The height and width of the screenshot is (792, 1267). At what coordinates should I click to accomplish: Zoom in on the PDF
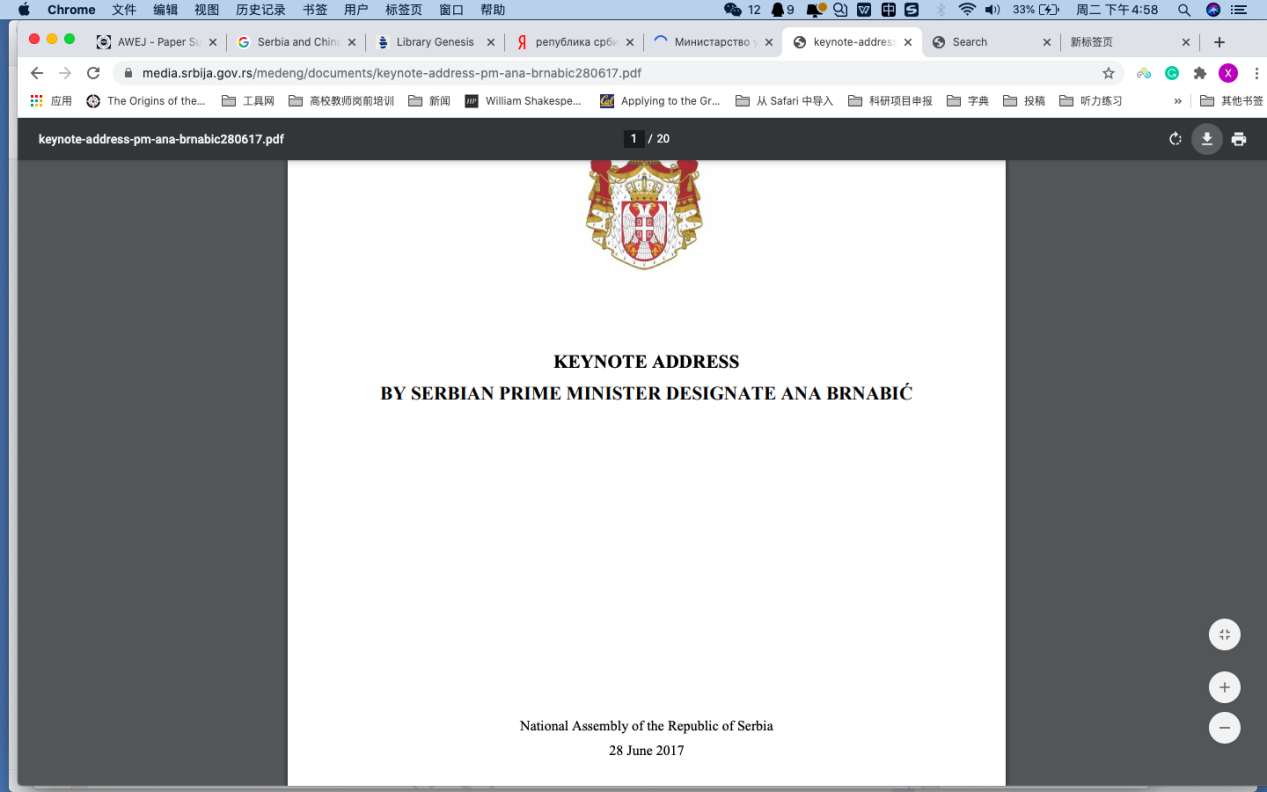coord(1224,688)
